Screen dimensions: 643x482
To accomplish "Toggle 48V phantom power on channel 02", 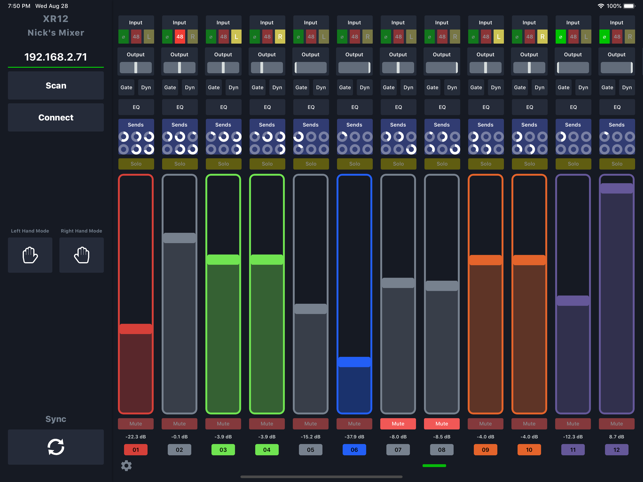I will tap(180, 37).
